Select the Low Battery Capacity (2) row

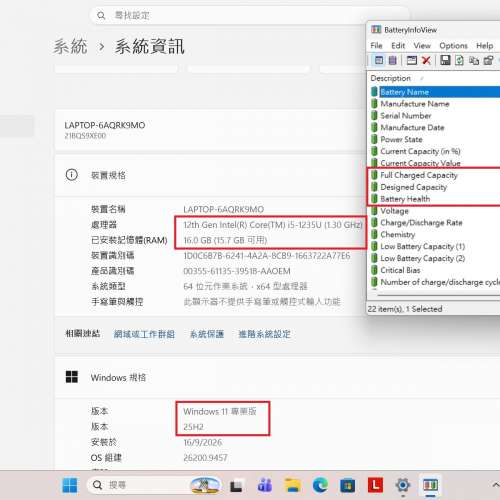[435, 258]
